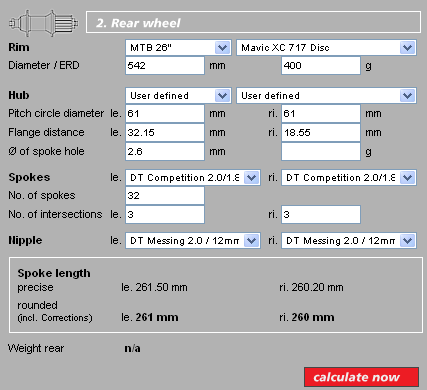Click the spoke hole diameter field 2.6

[165, 152]
